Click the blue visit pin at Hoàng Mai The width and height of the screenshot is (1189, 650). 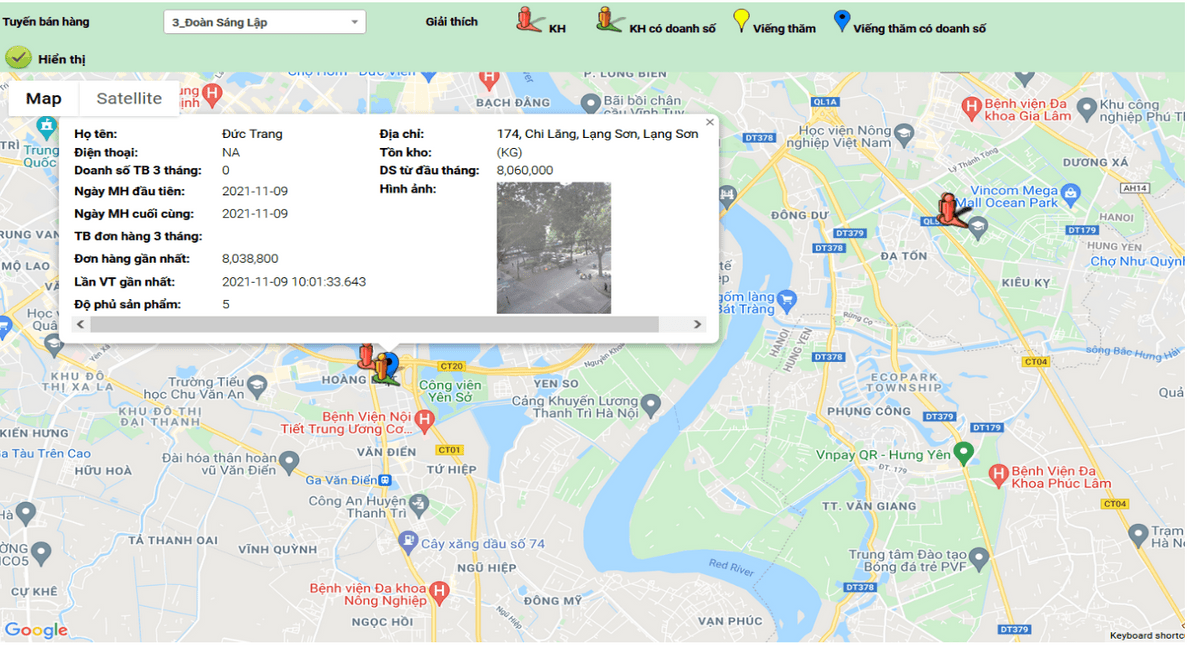391,364
